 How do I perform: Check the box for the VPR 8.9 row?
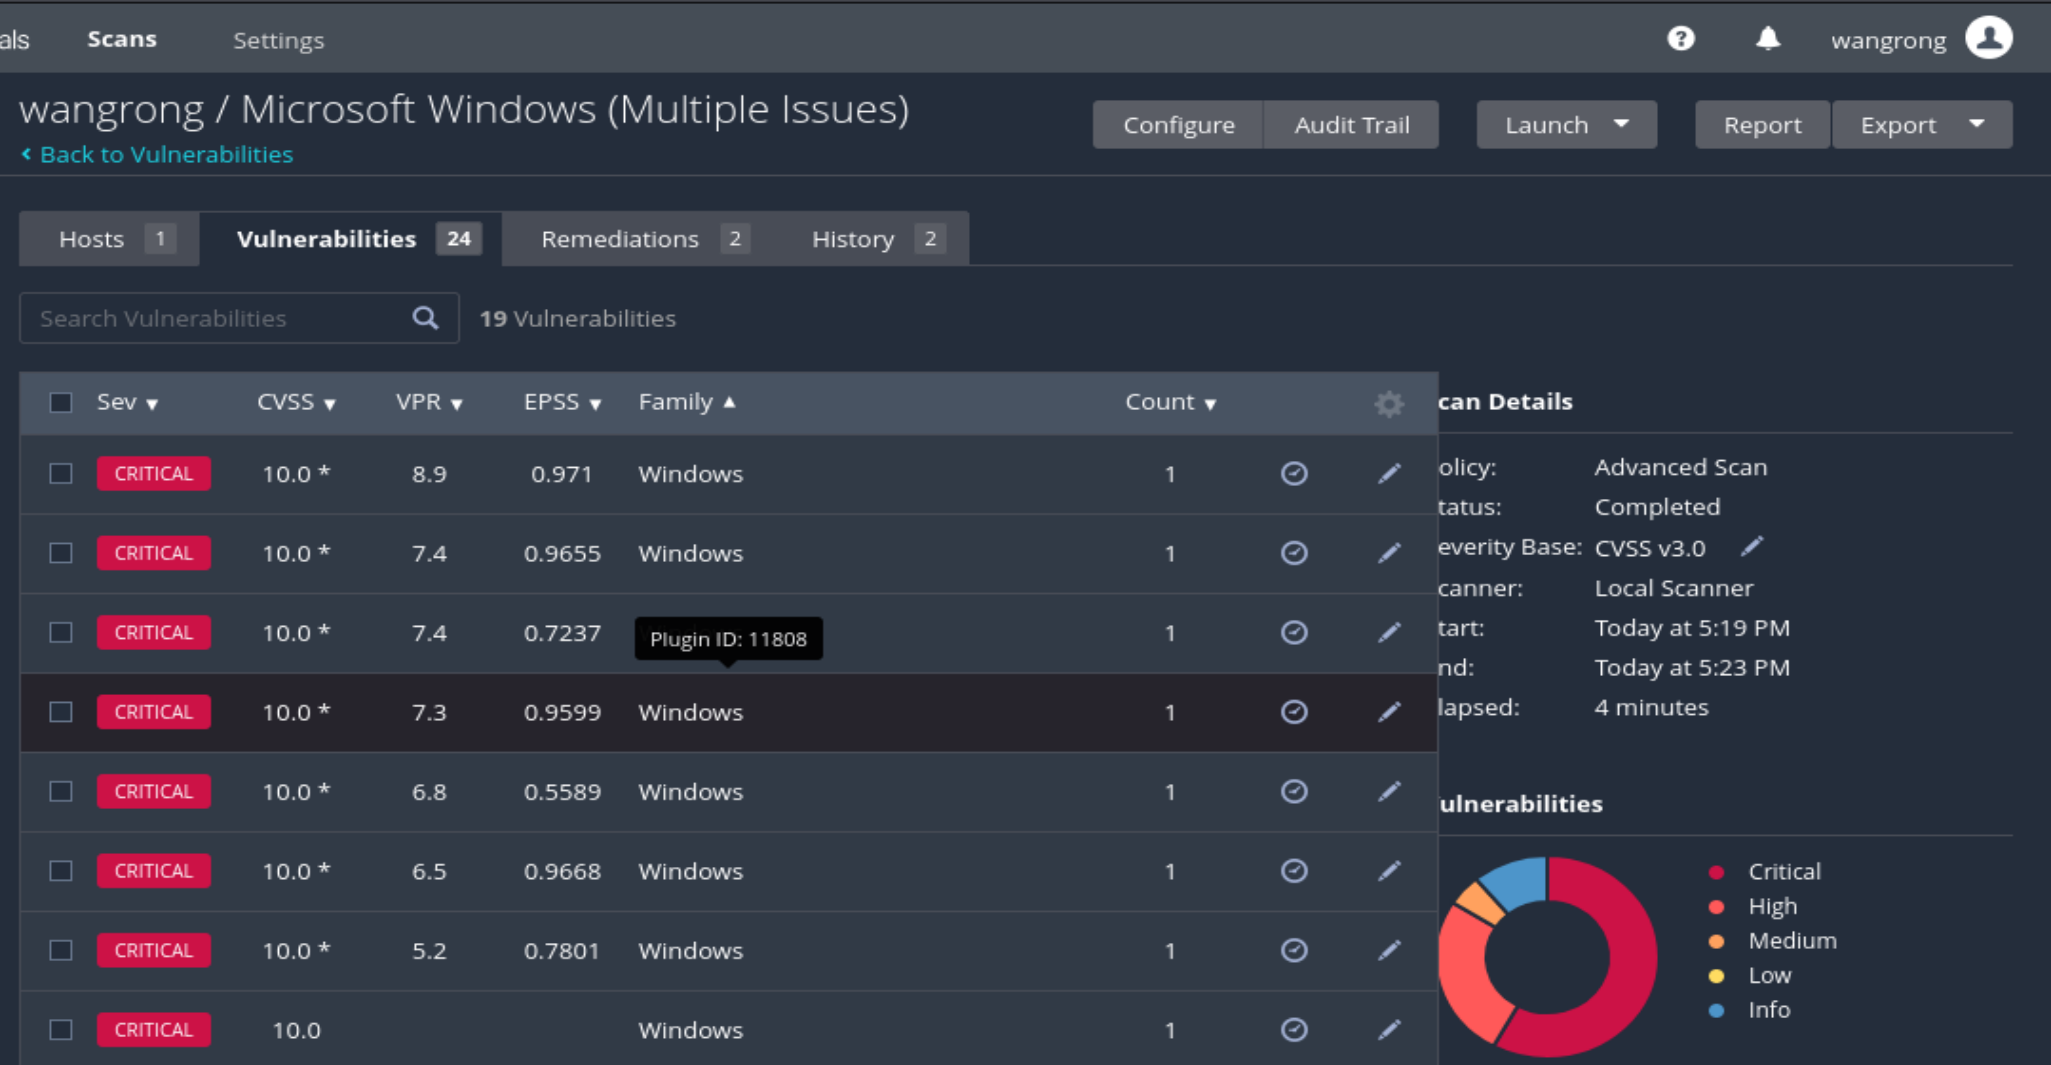point(61,473)
